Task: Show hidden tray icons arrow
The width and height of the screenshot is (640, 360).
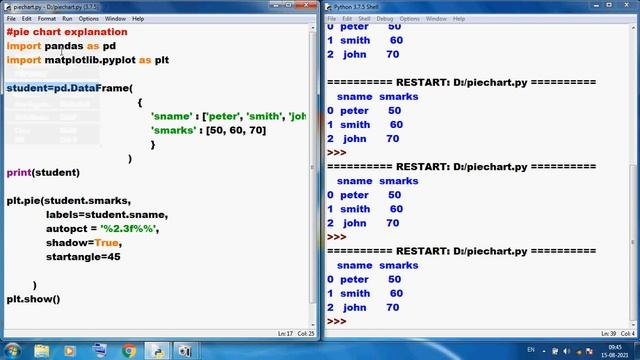Action: tap(544, 351)
